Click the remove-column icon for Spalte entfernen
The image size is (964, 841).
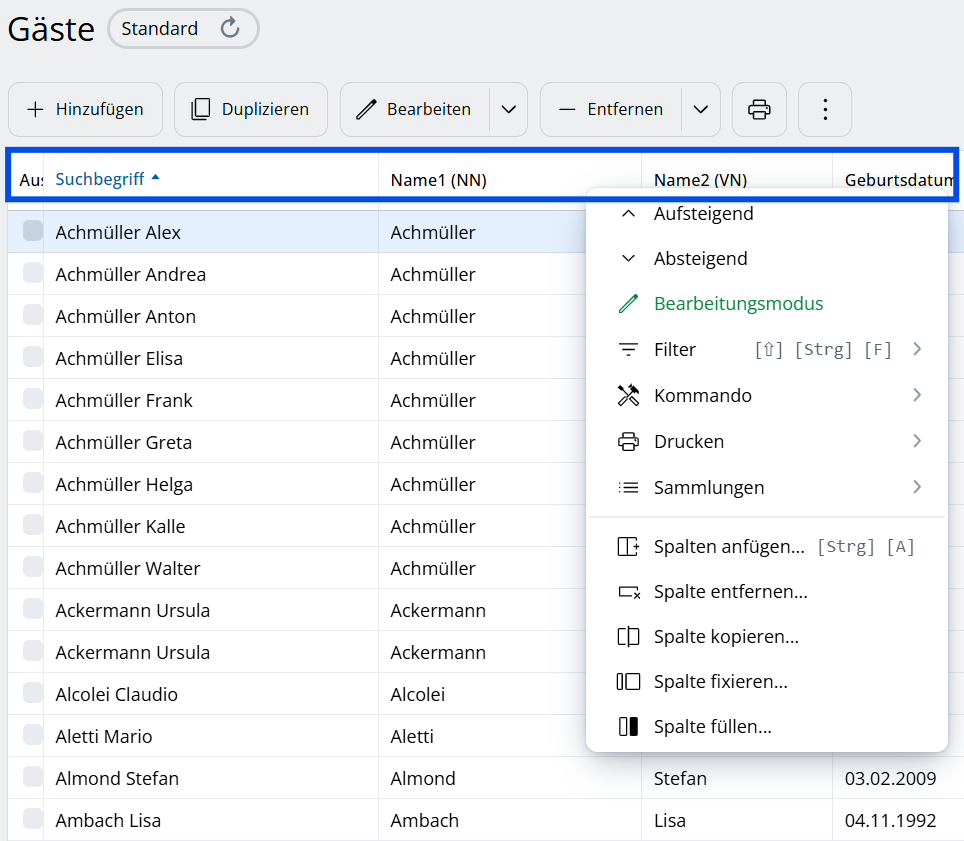[628, 592]
